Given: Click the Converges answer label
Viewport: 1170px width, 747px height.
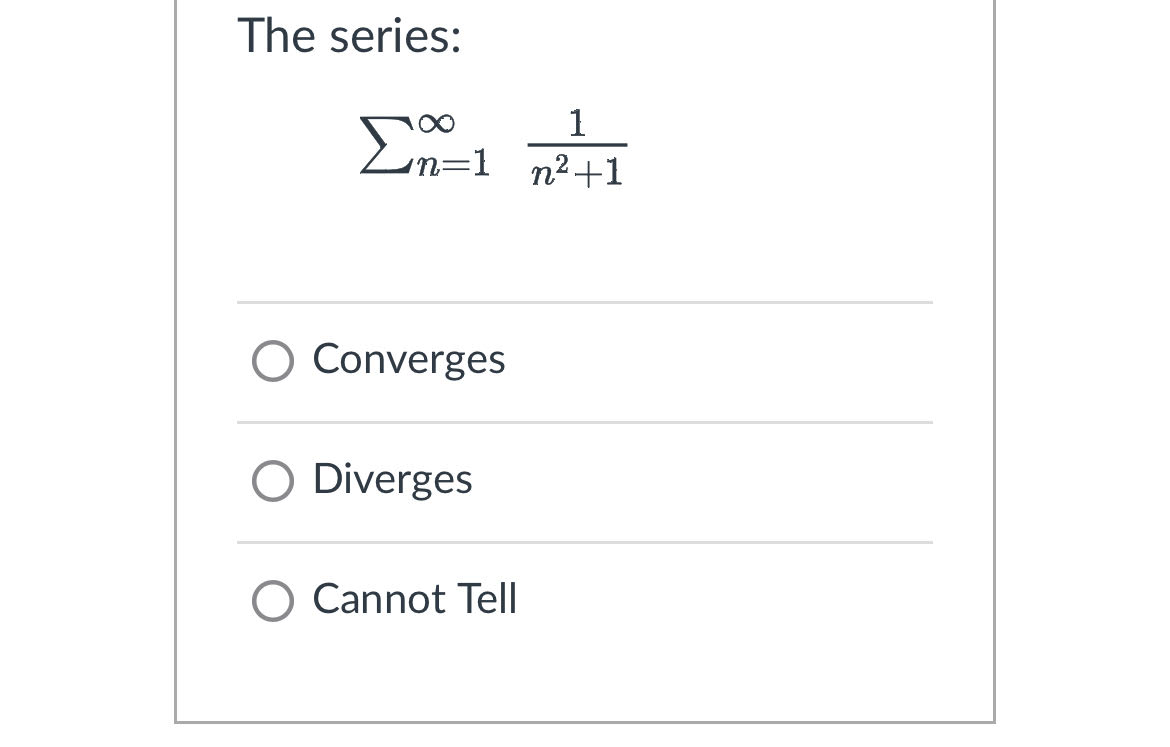Looking at the screenshot, I should [408, 359].
